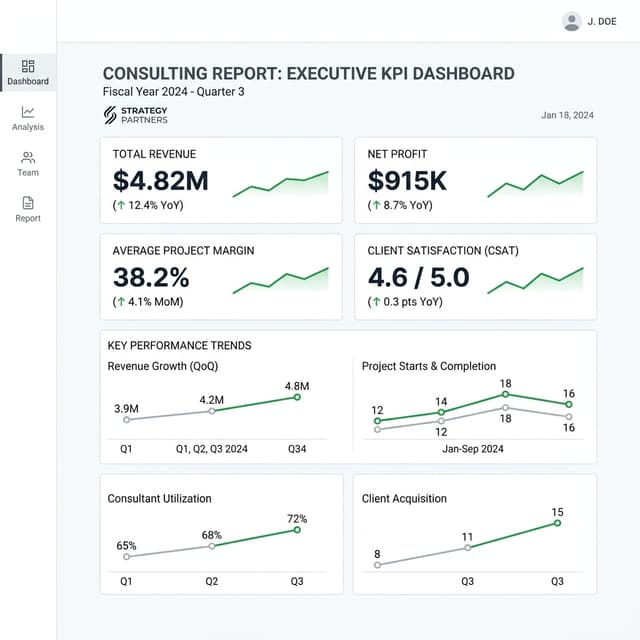Viewport: 640px width, 640px height.
Task: Open the Team people icon
Action: (28, 157)
